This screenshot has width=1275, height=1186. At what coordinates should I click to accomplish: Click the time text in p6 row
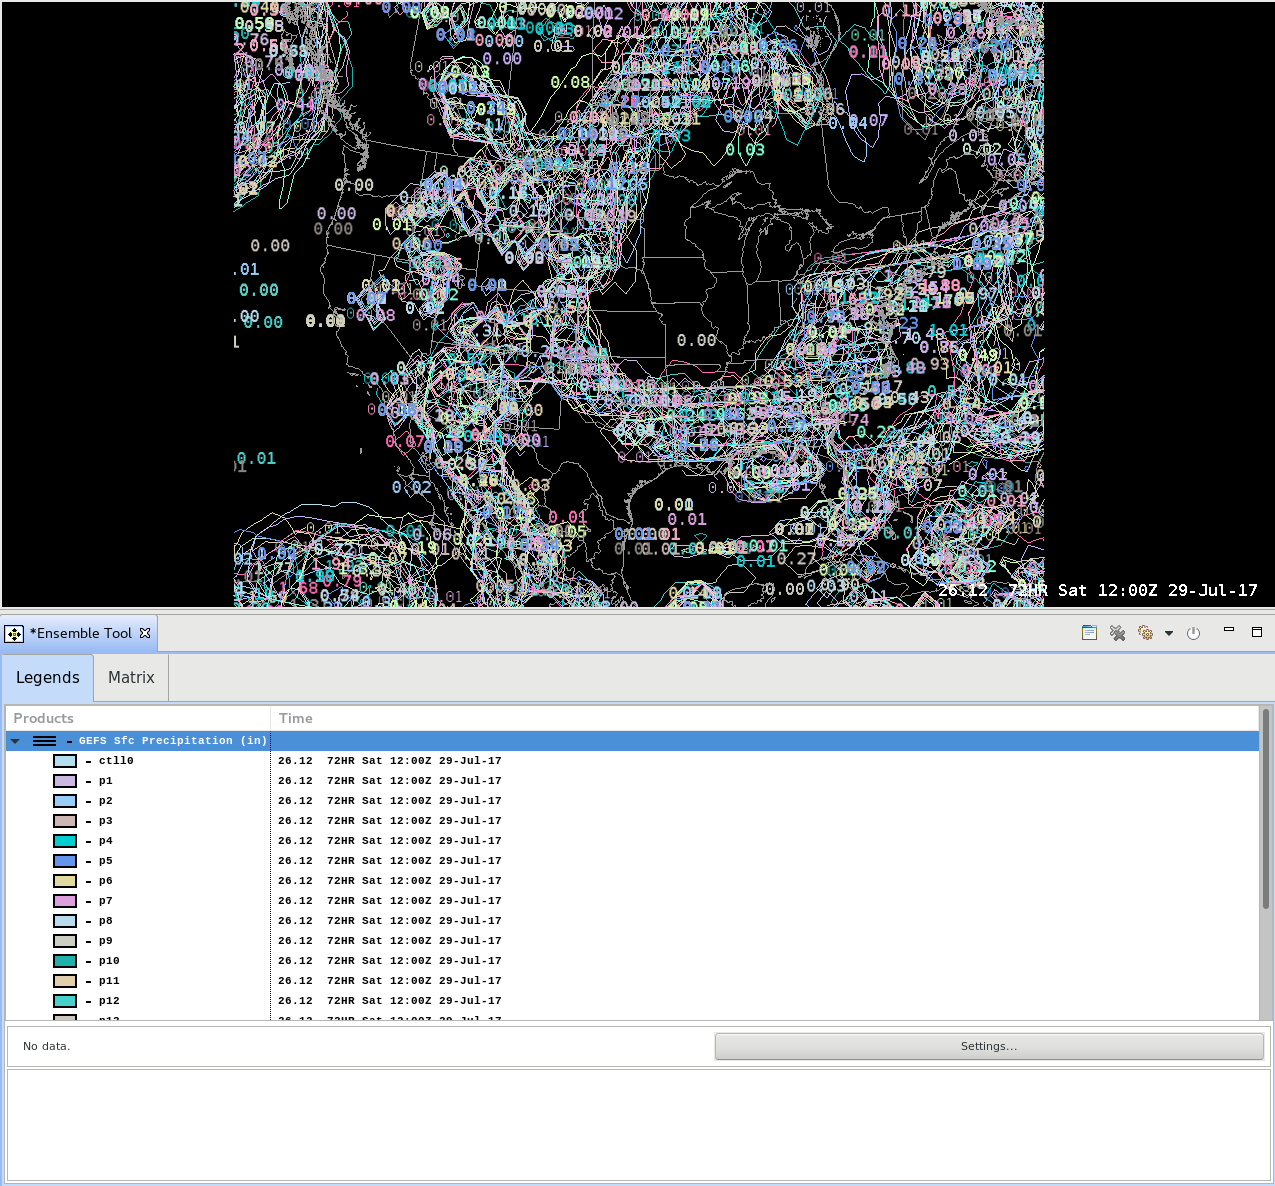click(x=390, y=881)
